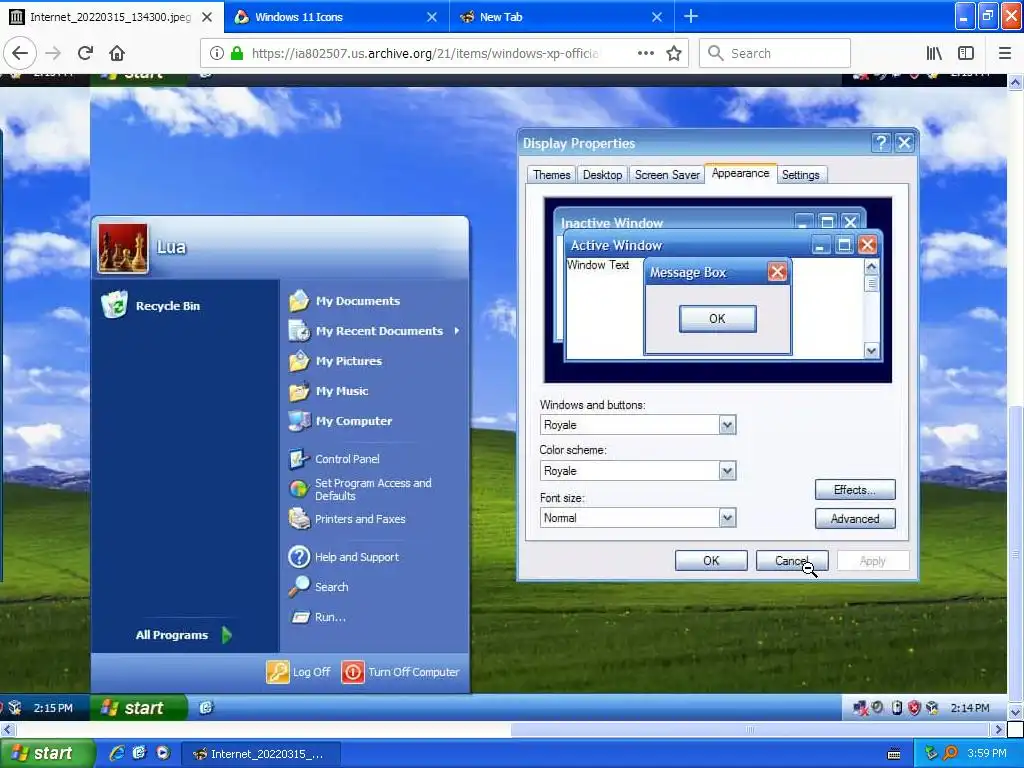1024x768 pixels.
Task: Click into the Firefox Search field
Action: pos(775,53)
